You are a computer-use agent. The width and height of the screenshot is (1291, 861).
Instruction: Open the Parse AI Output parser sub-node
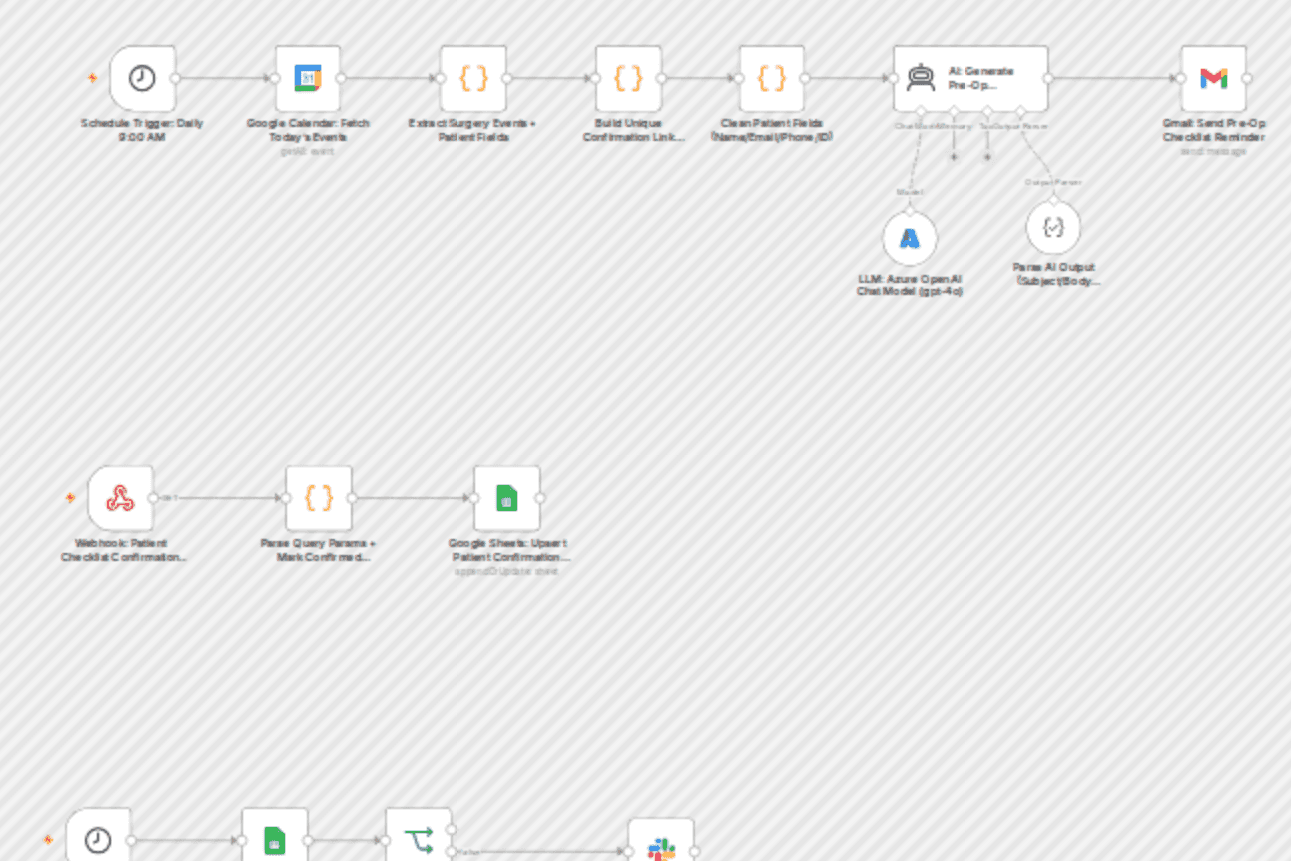(1054, 227)
